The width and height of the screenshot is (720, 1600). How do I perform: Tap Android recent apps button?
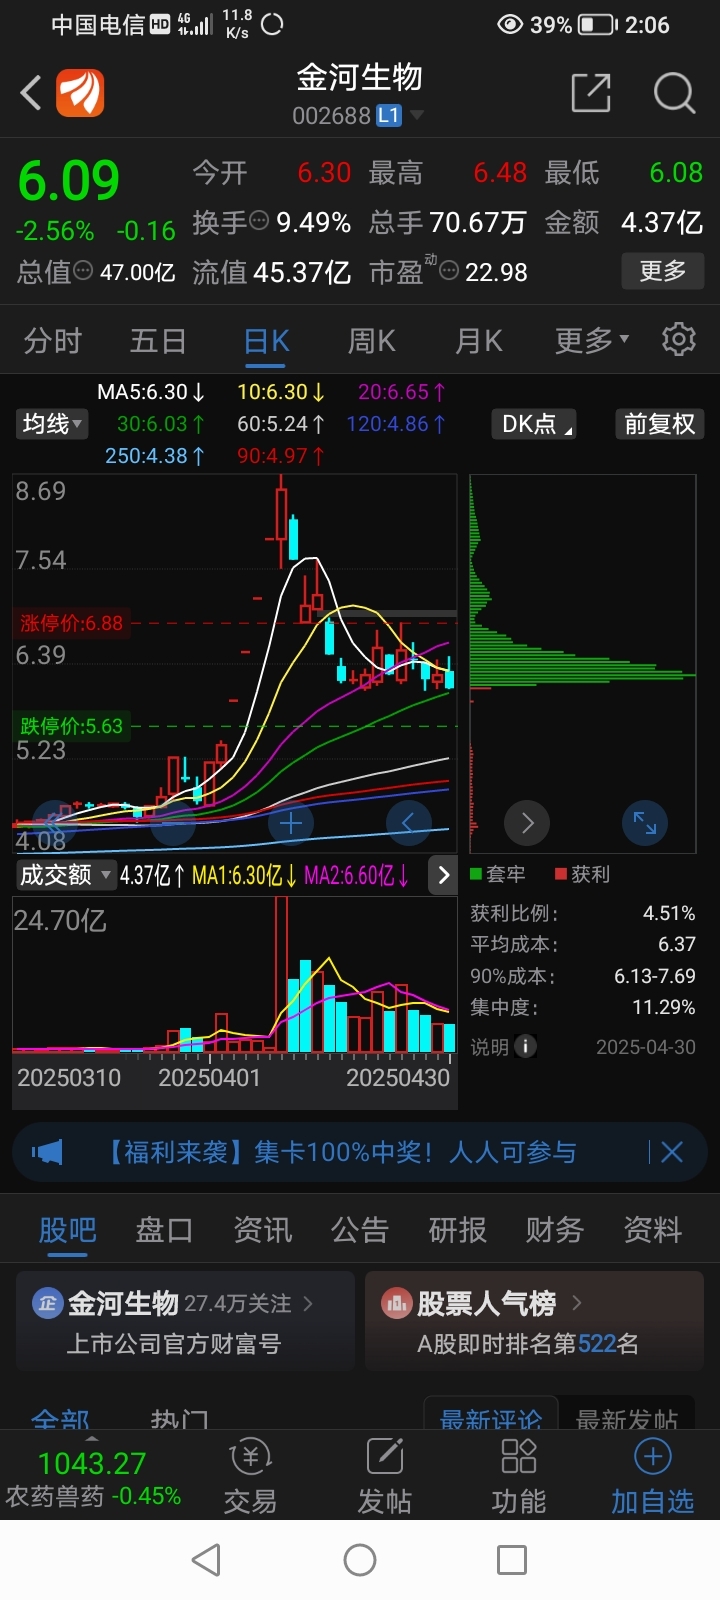click(512, 1560)
